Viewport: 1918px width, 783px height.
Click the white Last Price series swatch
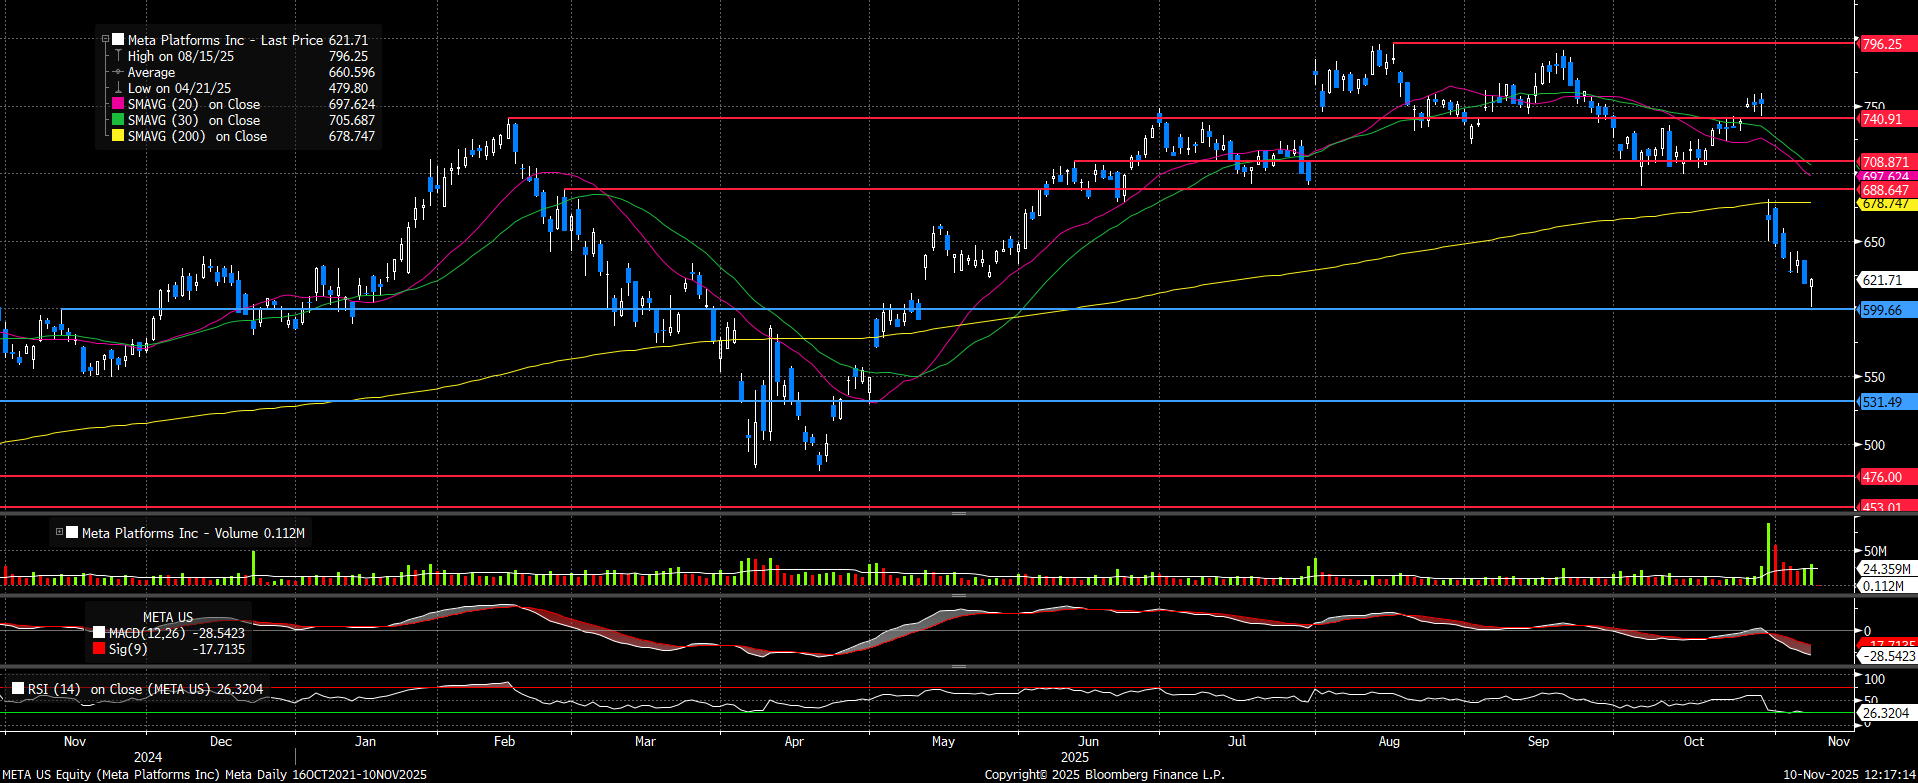click(118, 40)
